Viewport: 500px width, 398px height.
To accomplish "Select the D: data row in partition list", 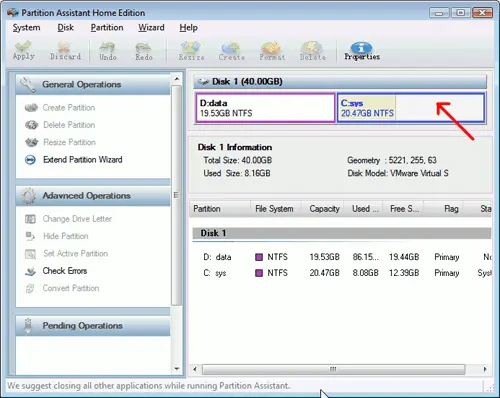I will [x=342, y=257].
